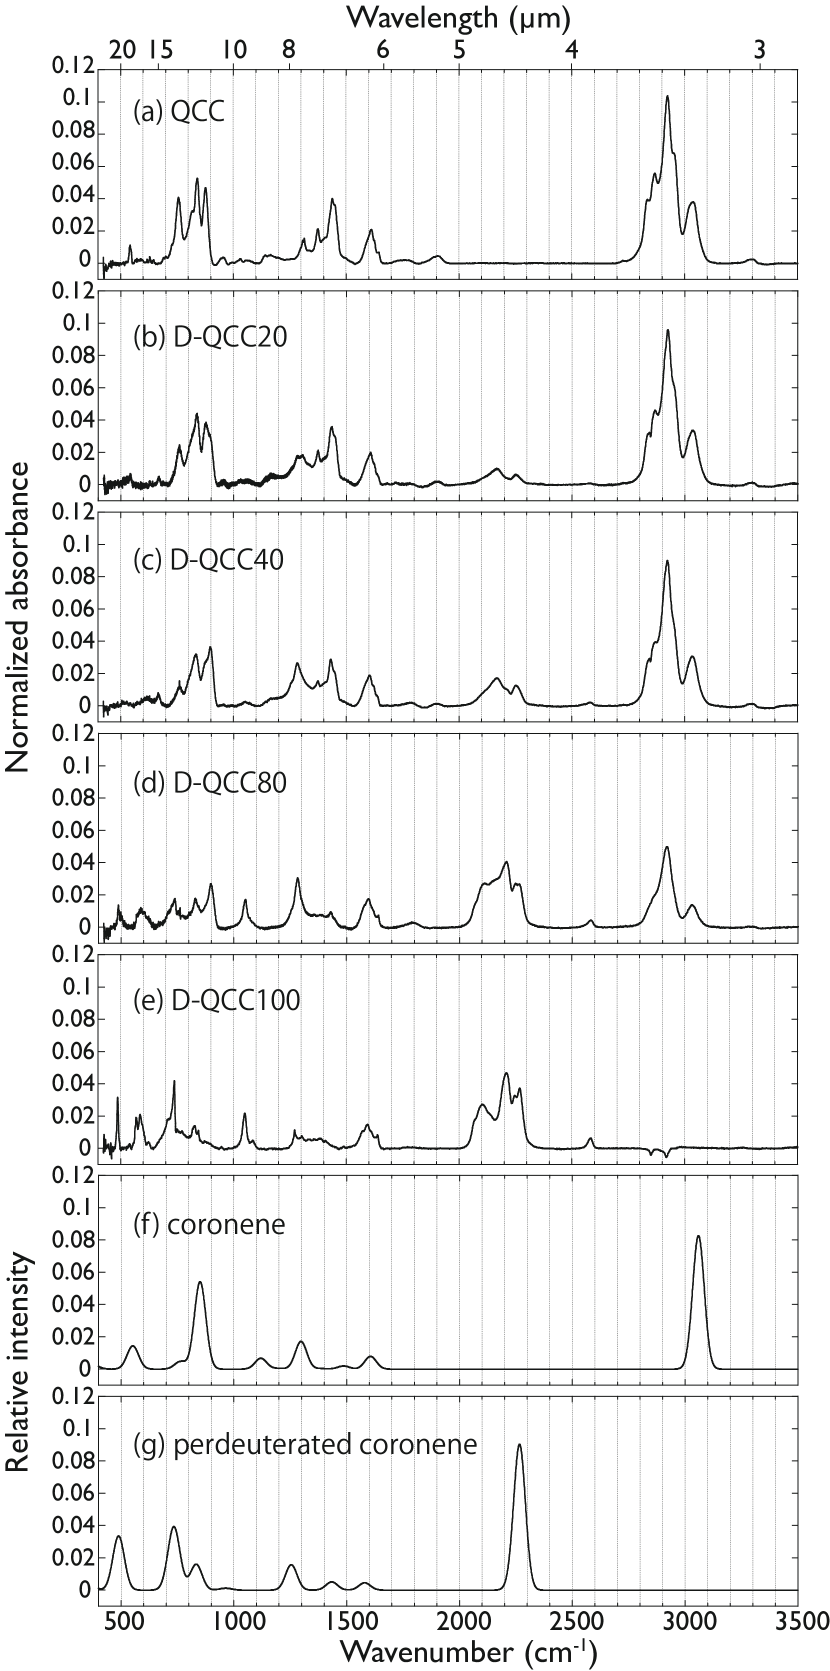Click the 'Wavenumber (cm-1)' bottom axis title
The height and width of the screenshot is (1671, 830).
pyautogui.click(x=467, y=1651)
